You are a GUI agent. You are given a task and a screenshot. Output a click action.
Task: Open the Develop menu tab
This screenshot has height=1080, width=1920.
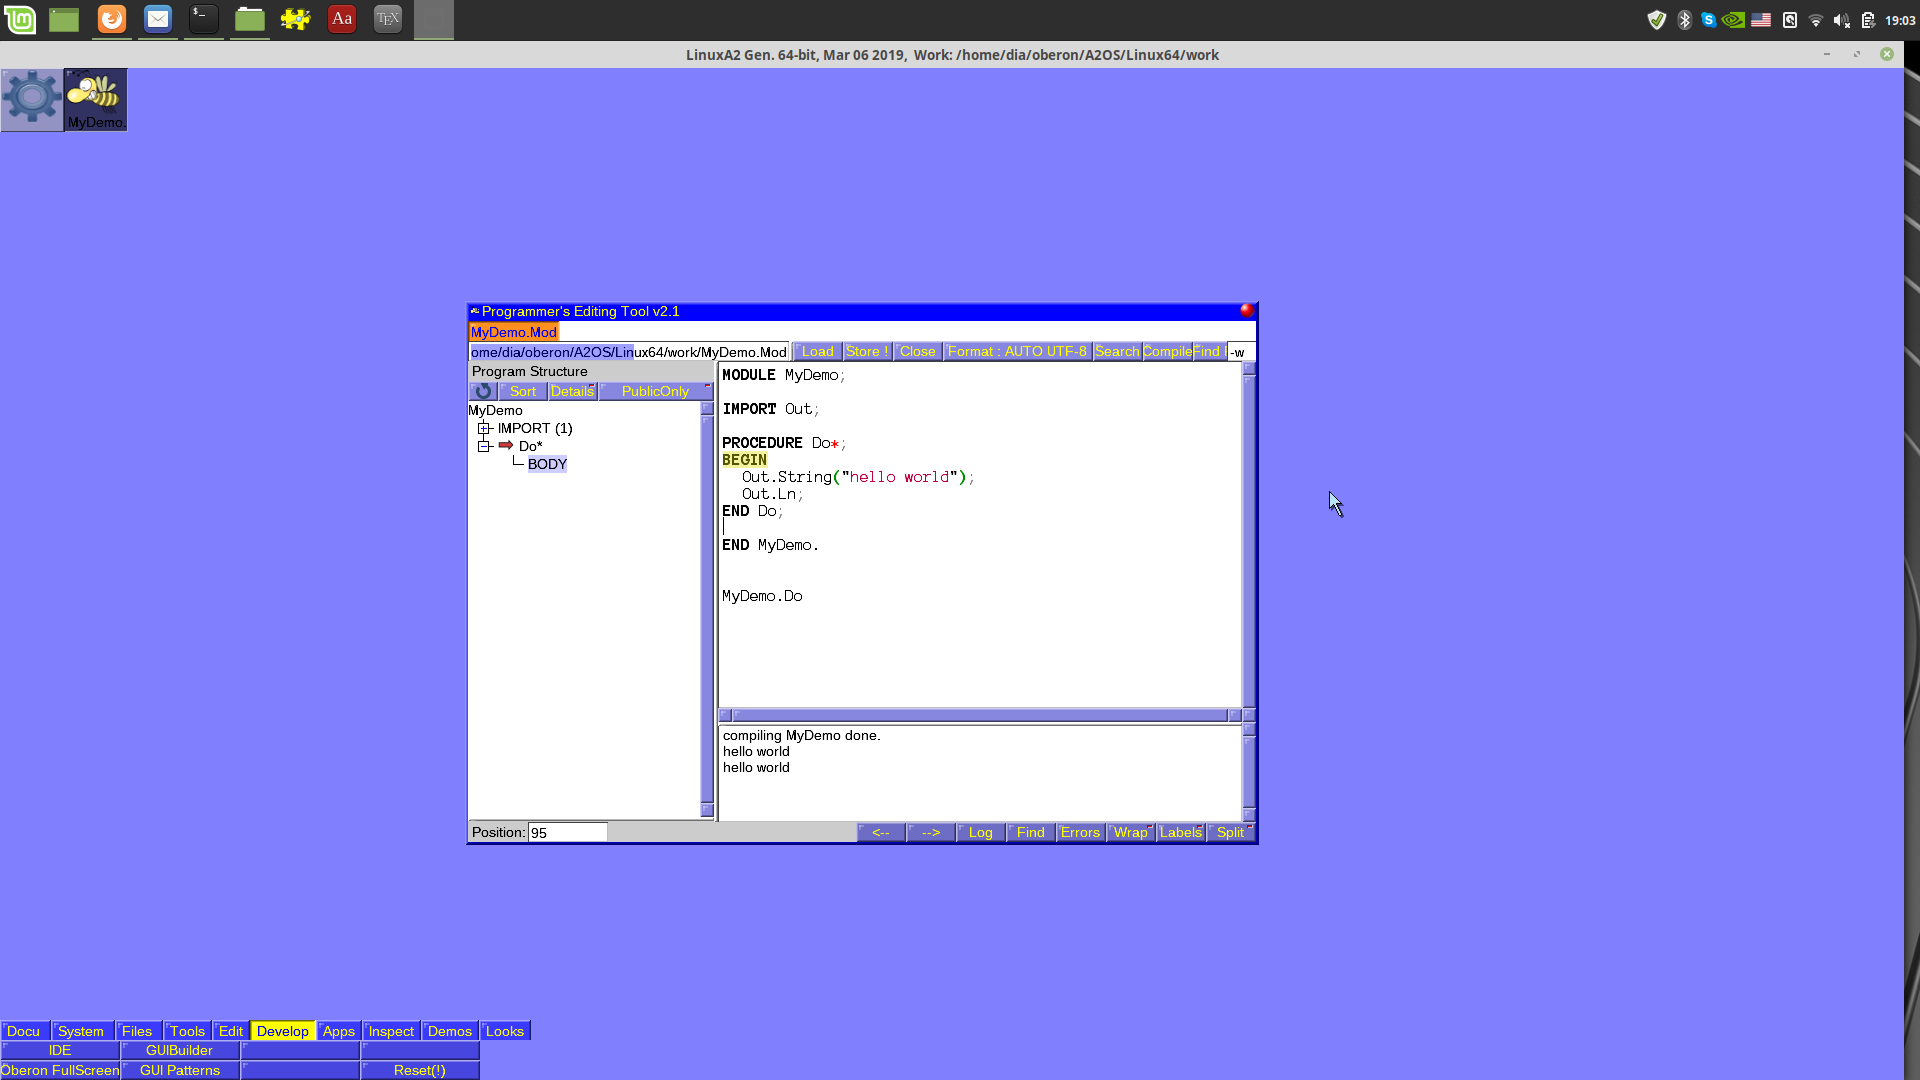[x=282, y=1031]
